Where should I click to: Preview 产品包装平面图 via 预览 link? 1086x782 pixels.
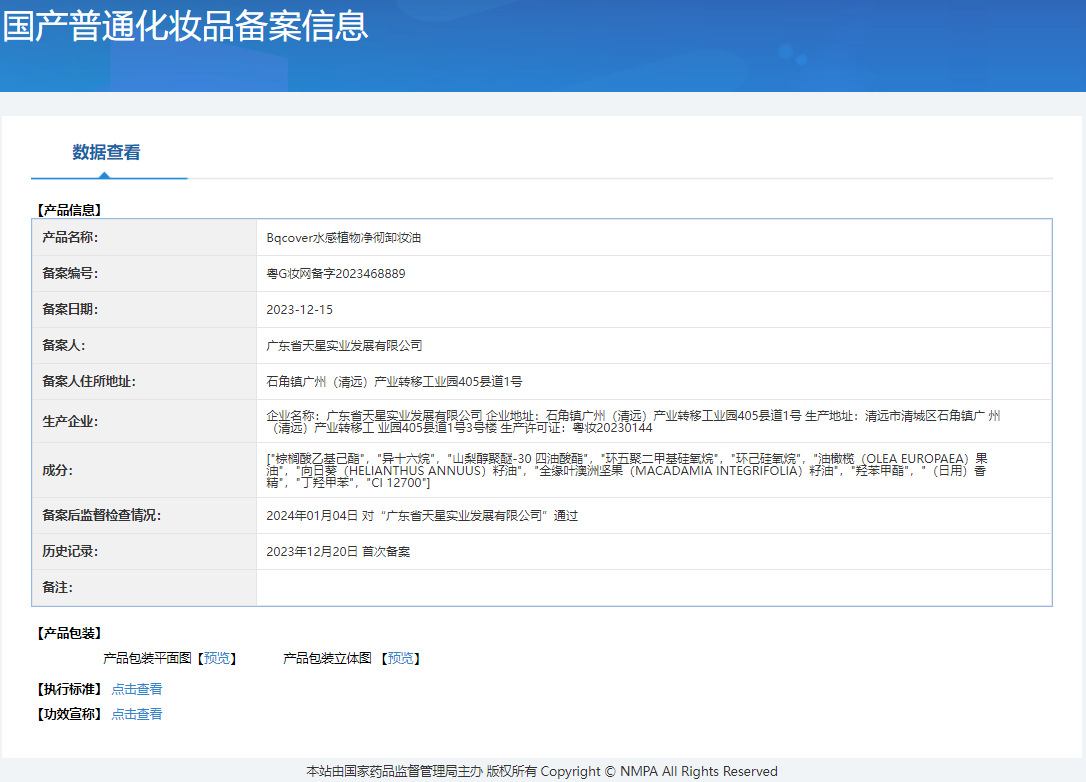pos(217,658)
